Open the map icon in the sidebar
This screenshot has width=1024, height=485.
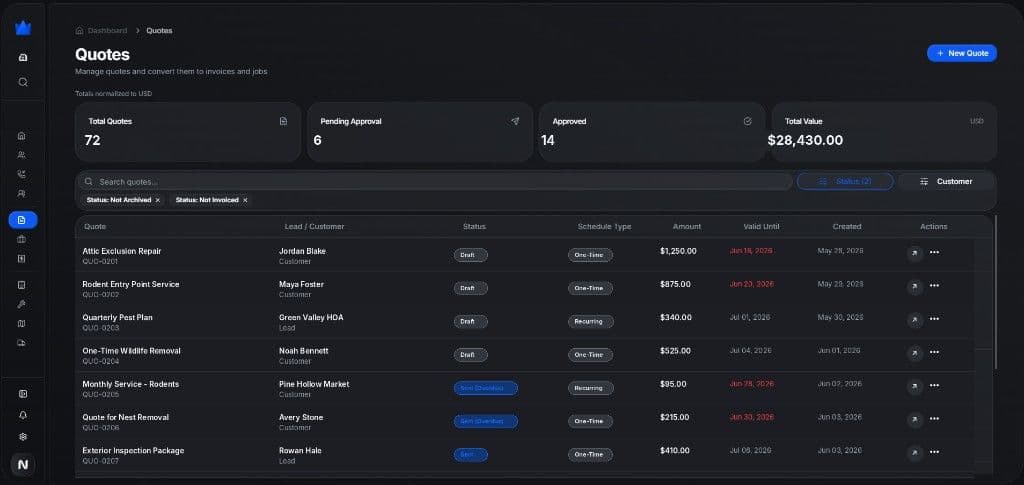[x=22, y=324]
